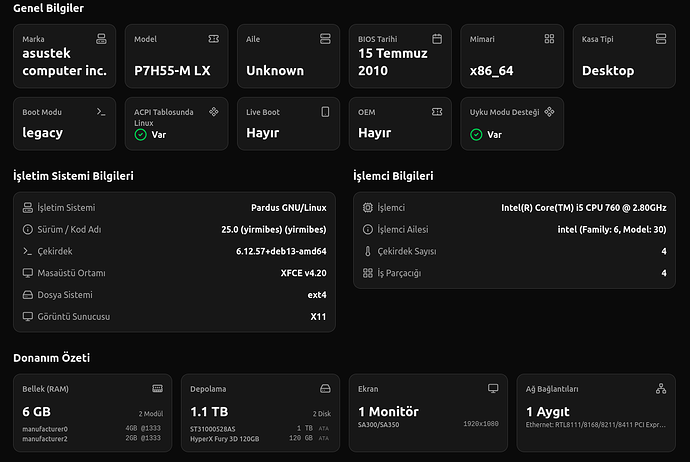Screen dimensions: 690x462
Task: Click the Boot Modu terminal icon
Action: pos(101,112)
